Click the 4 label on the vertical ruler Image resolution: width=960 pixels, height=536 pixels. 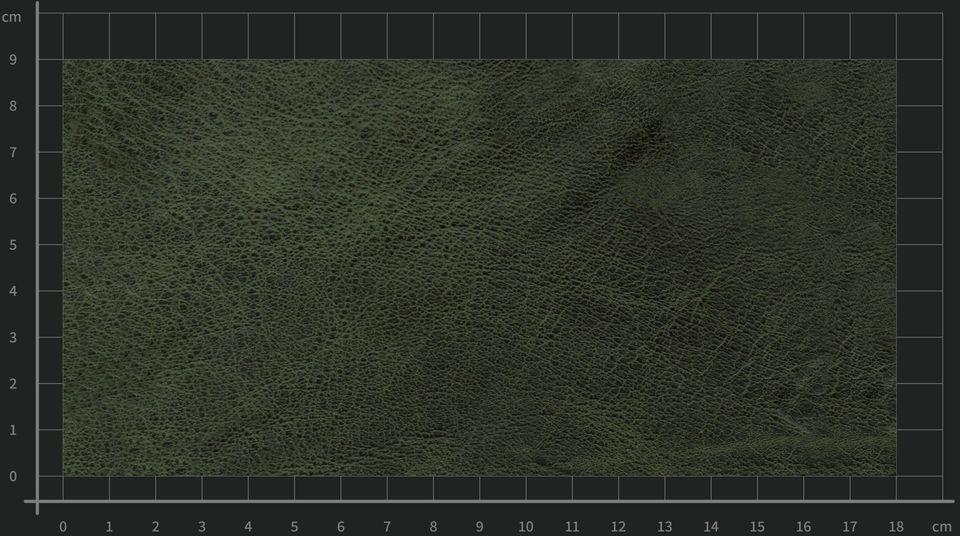(x=13, y=291)
